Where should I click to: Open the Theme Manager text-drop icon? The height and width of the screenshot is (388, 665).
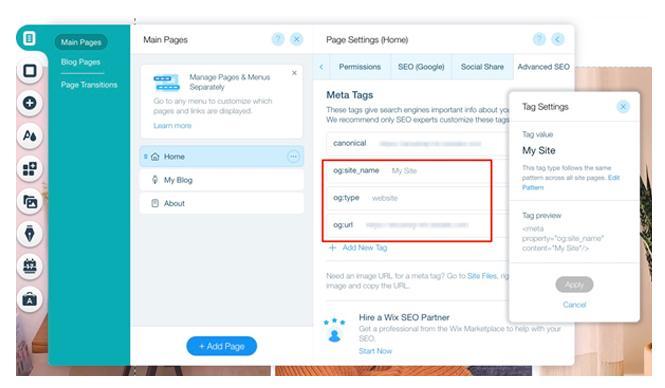30,136
